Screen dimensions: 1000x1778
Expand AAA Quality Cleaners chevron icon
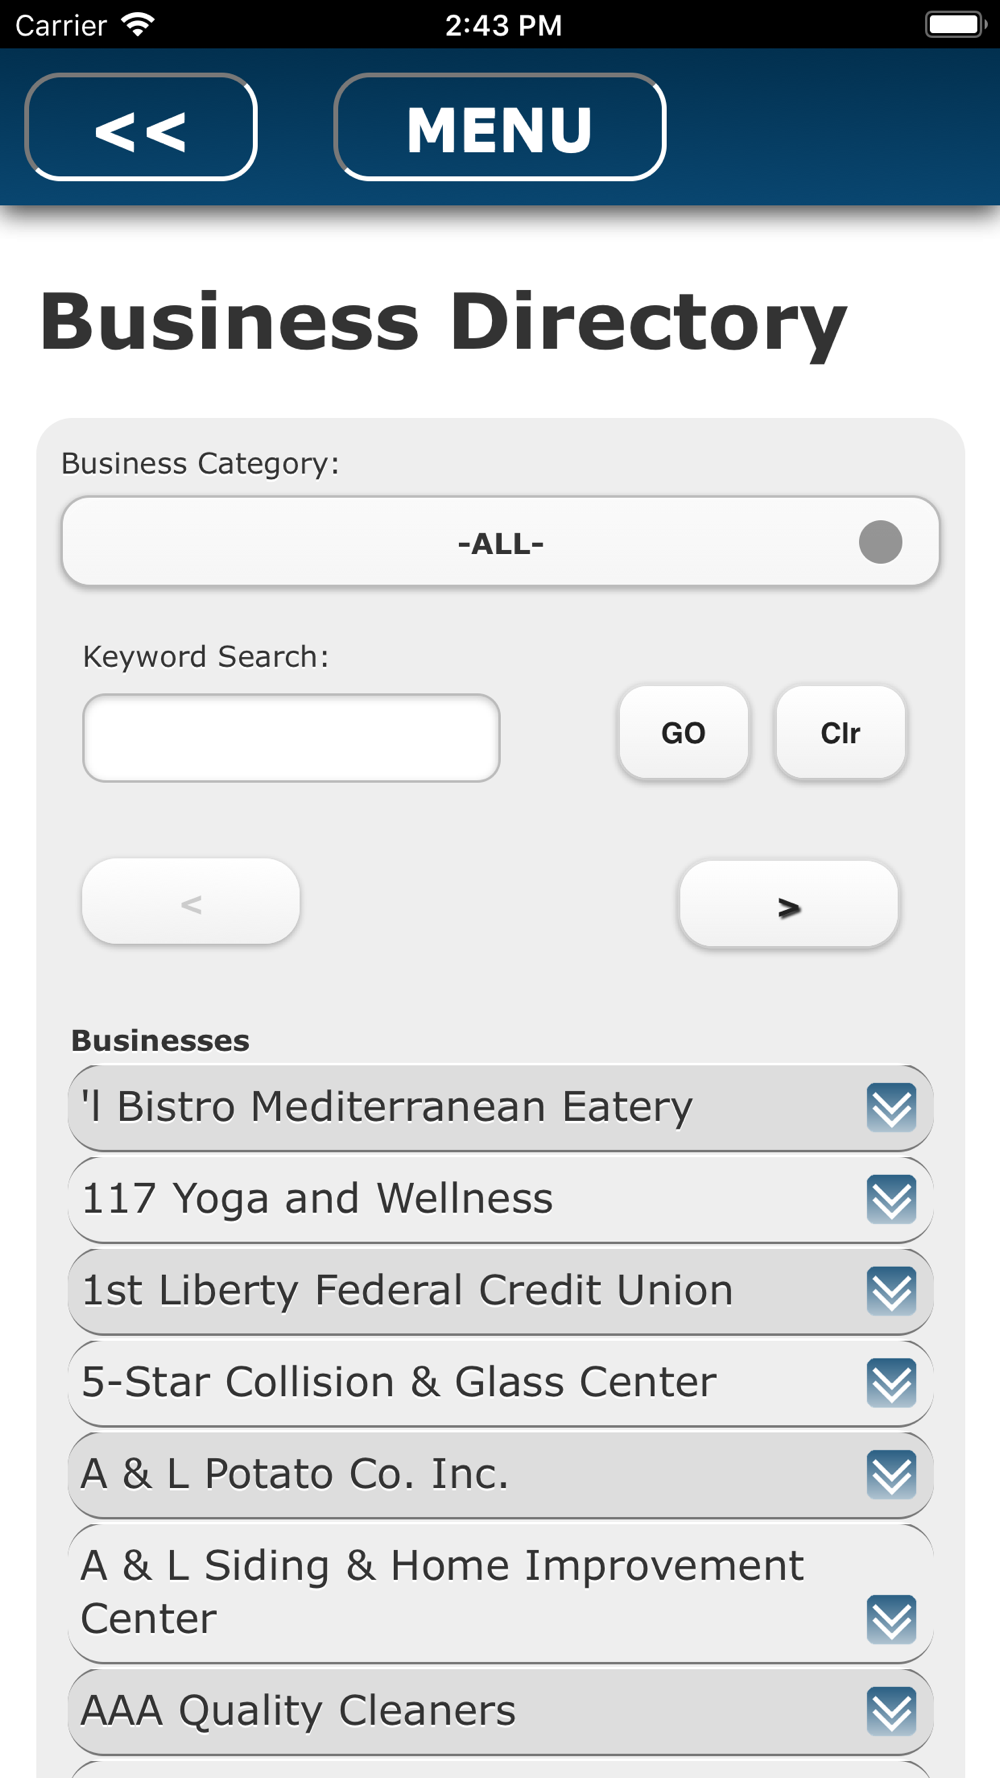point(891,1711)
